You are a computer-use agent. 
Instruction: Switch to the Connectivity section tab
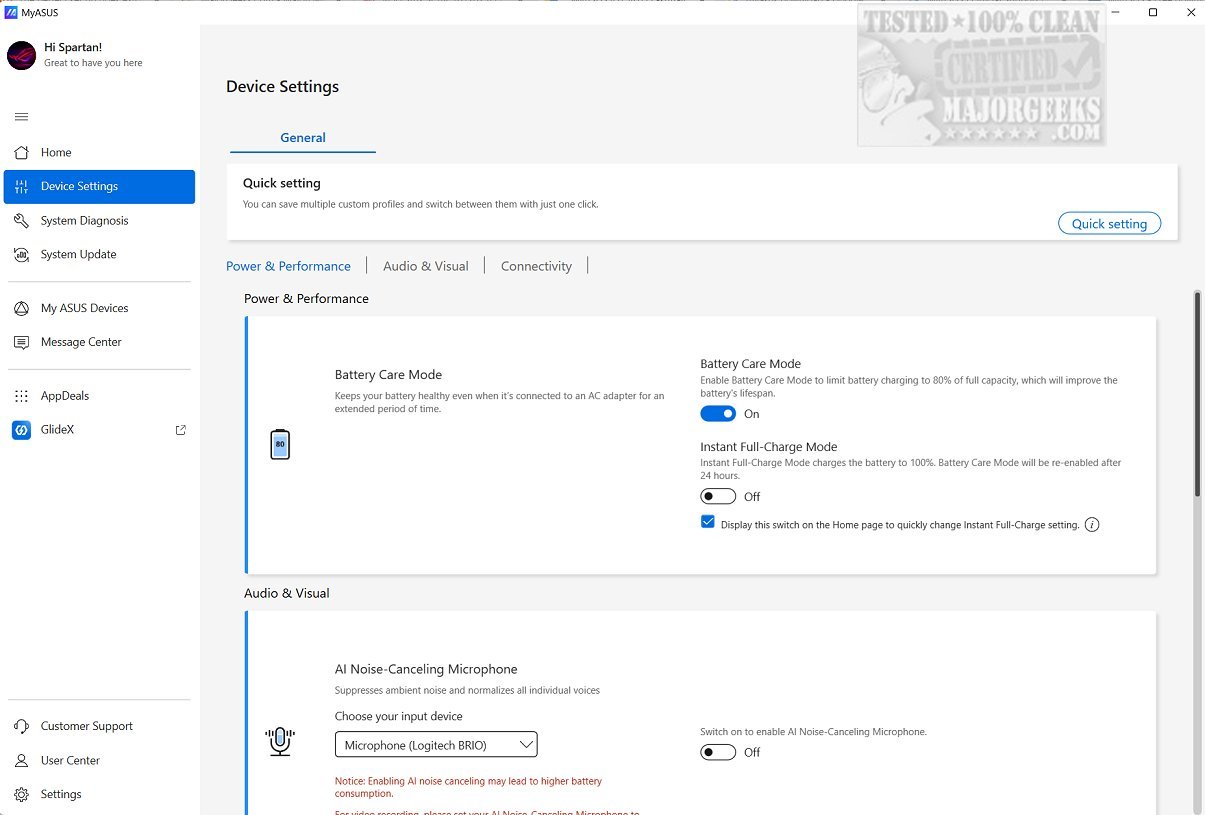(536, 267)
